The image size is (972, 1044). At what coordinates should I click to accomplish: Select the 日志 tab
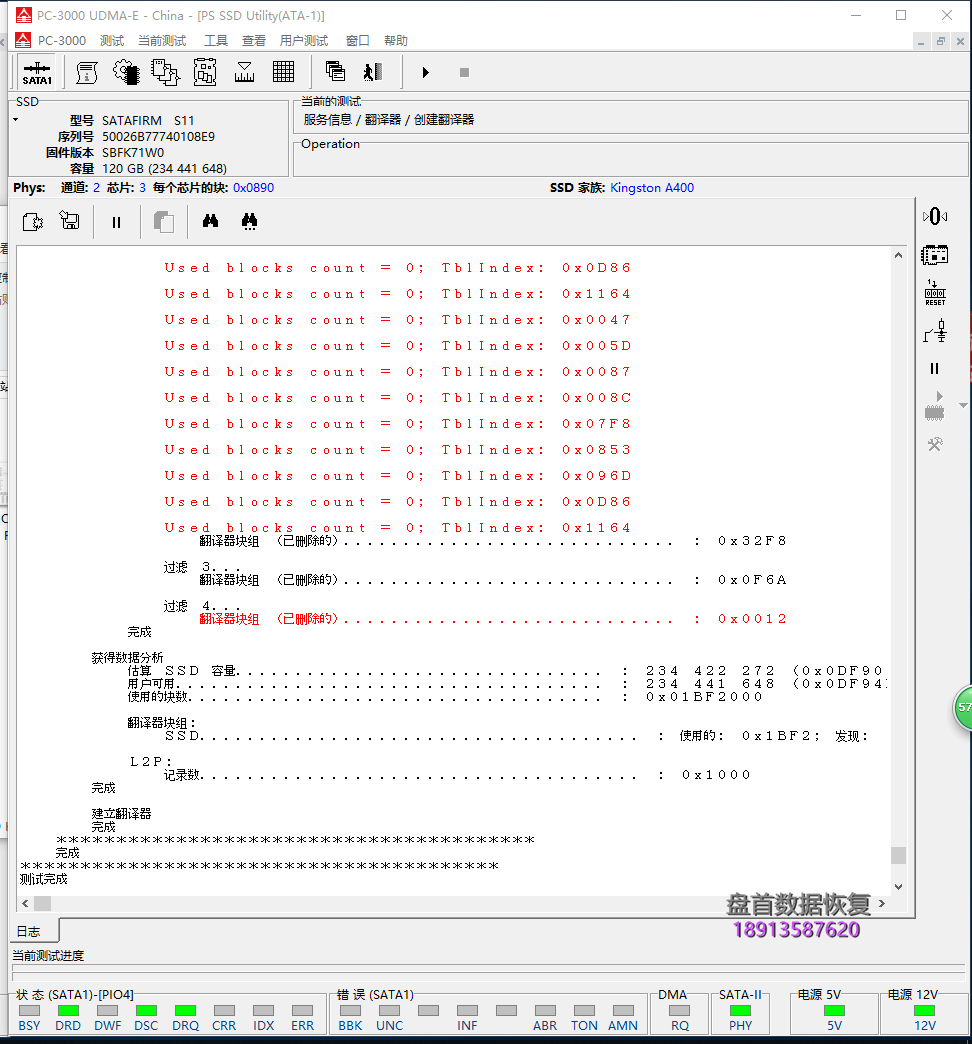pos(28,931)
